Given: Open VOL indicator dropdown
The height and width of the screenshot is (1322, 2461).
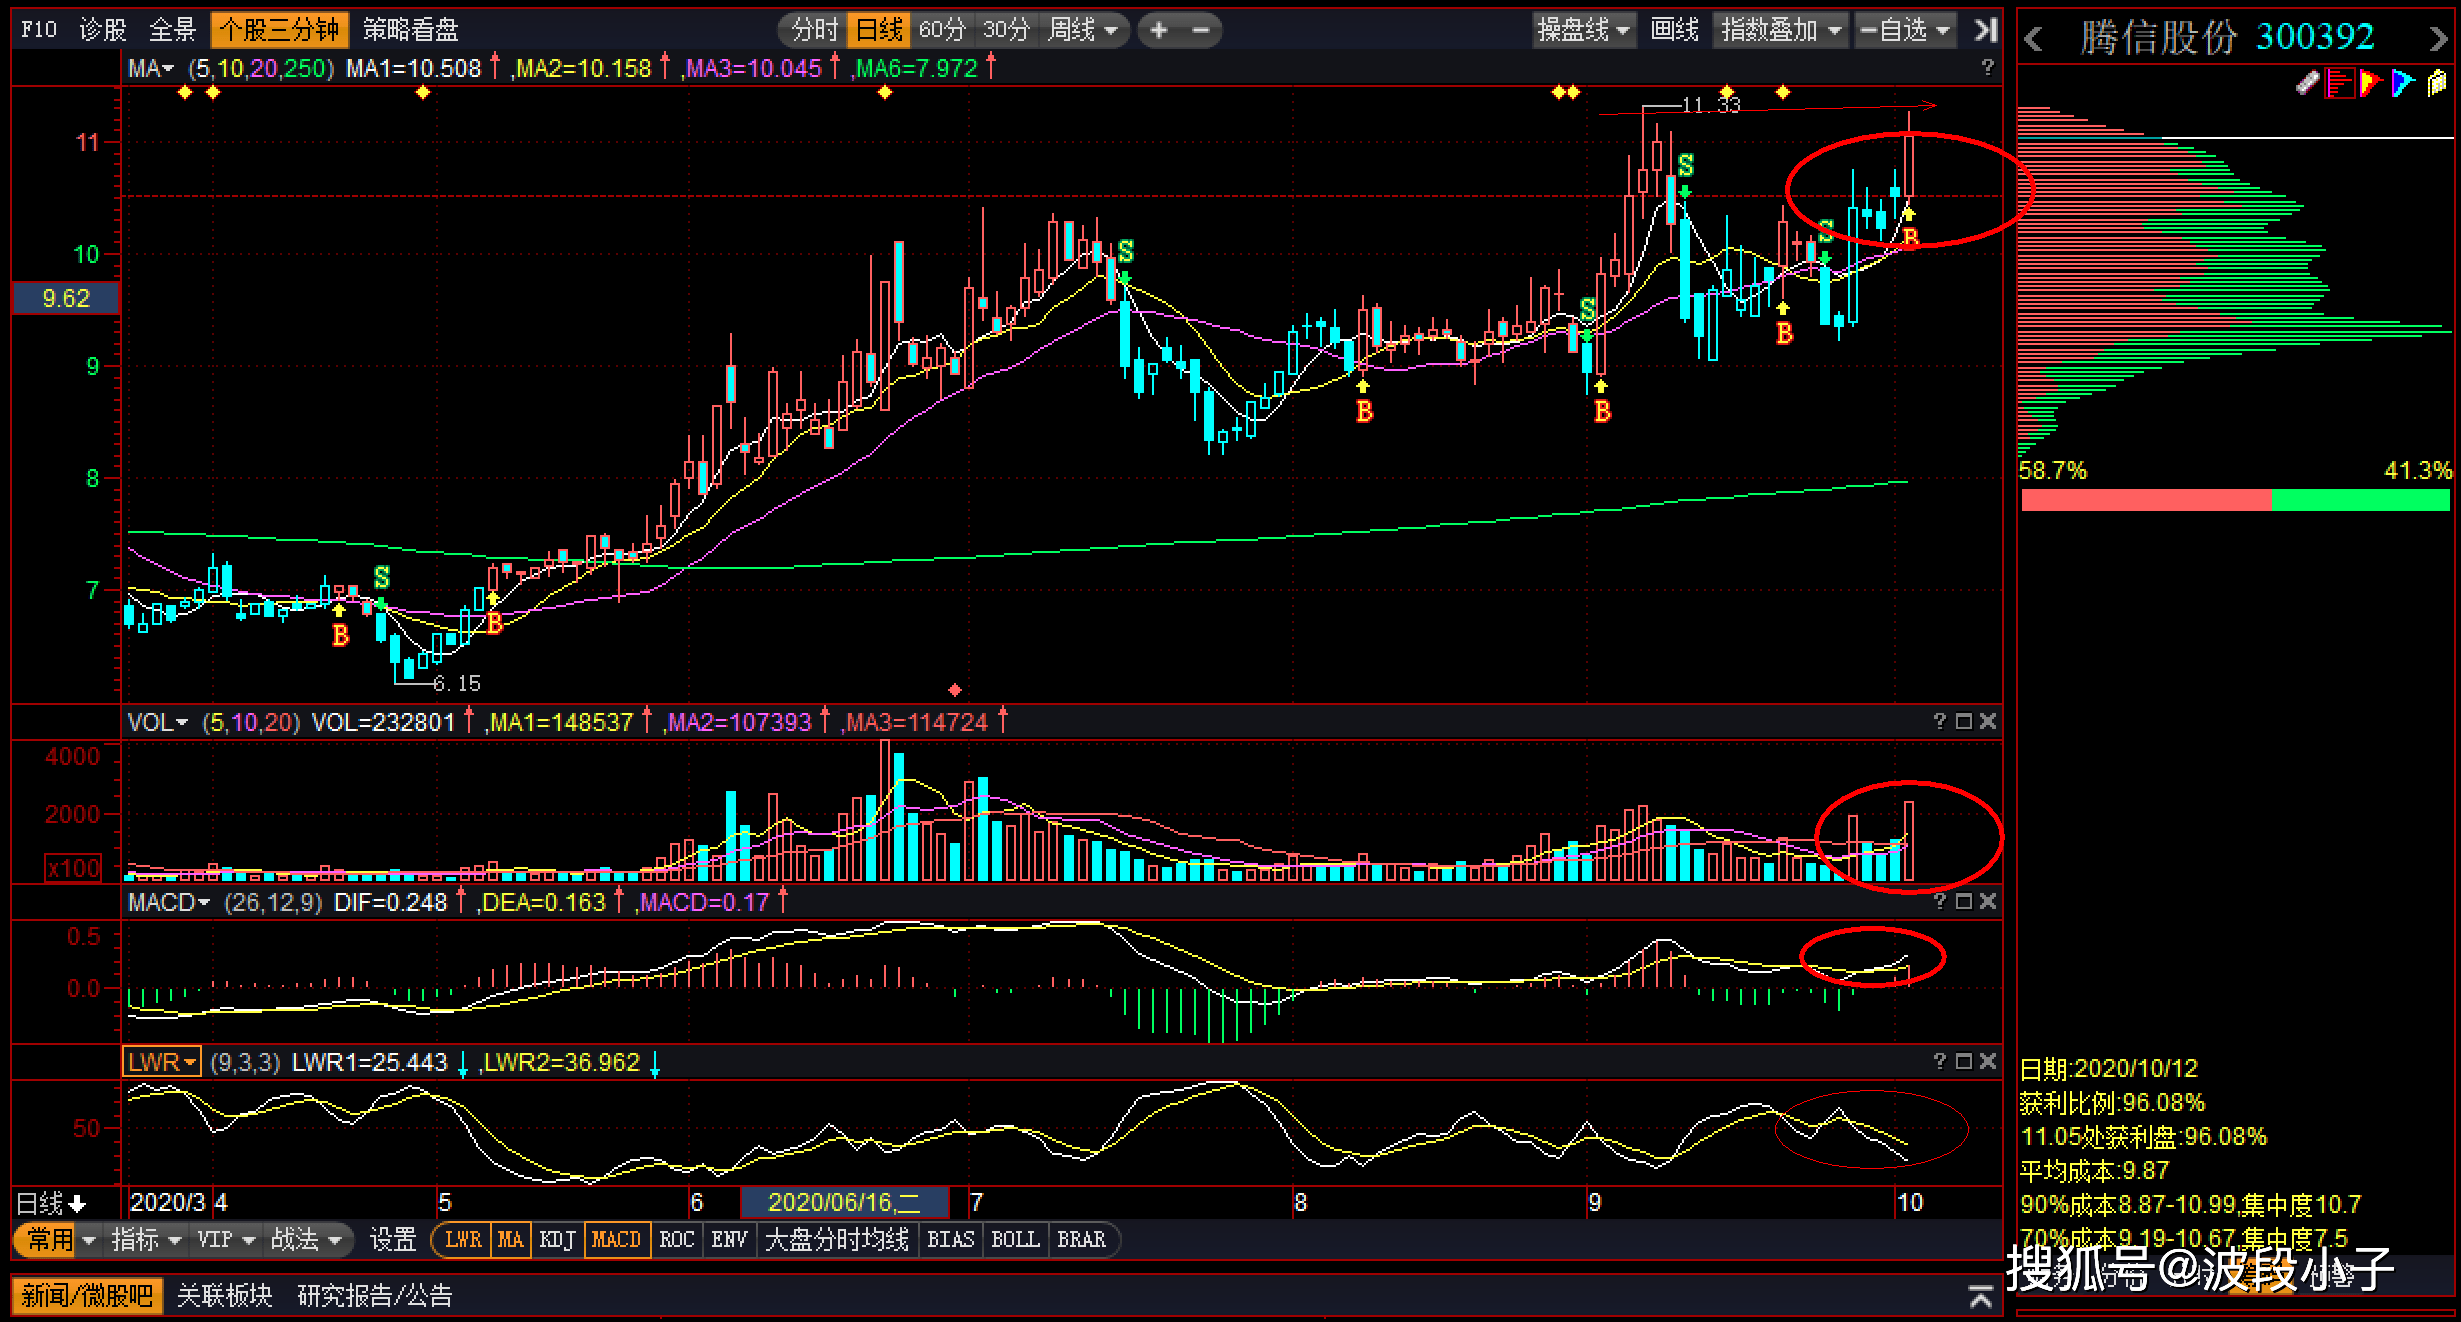Looking at the screenshot, I should click(158, 722).
